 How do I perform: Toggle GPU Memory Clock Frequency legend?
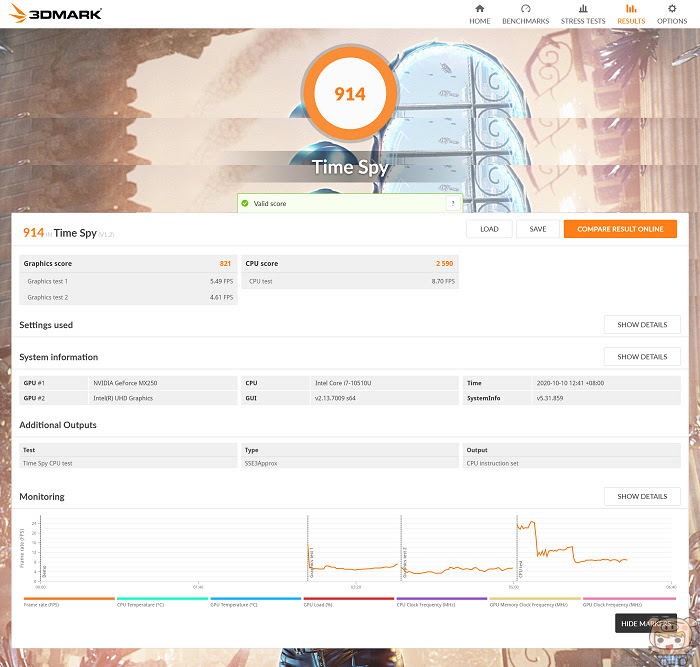(535, 601)
